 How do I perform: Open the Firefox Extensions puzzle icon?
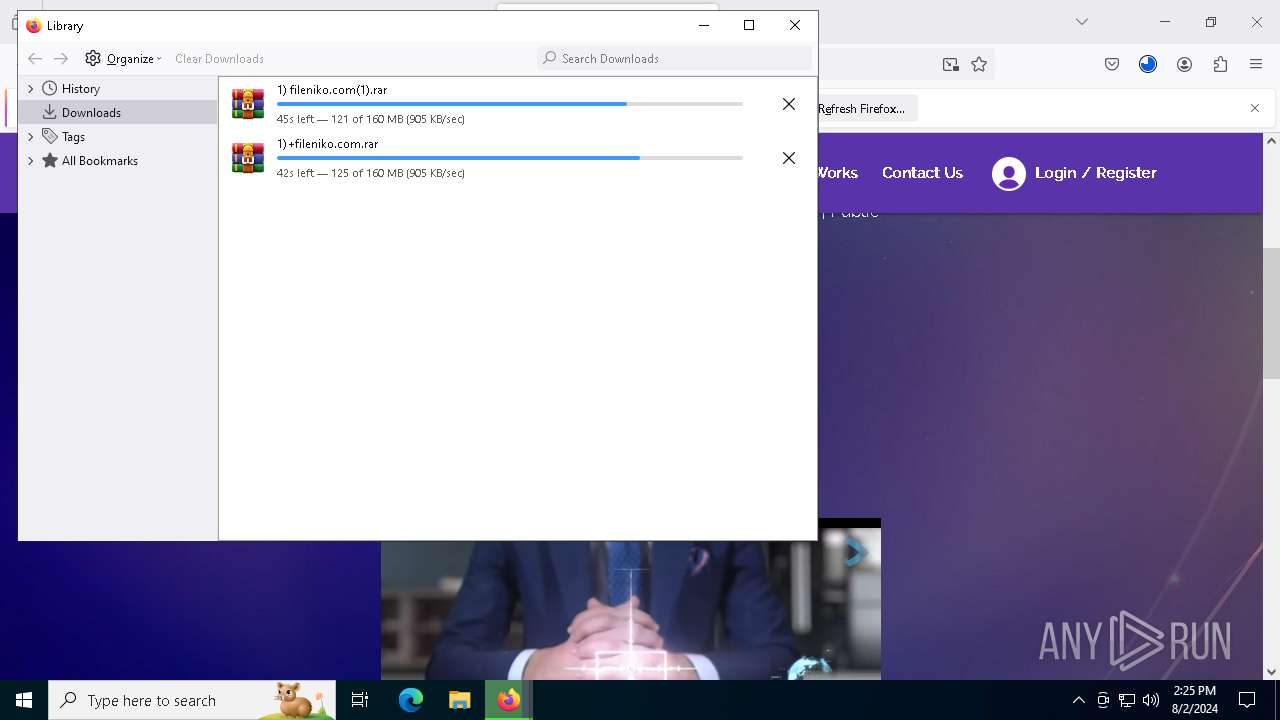[x=1220, y=65]
